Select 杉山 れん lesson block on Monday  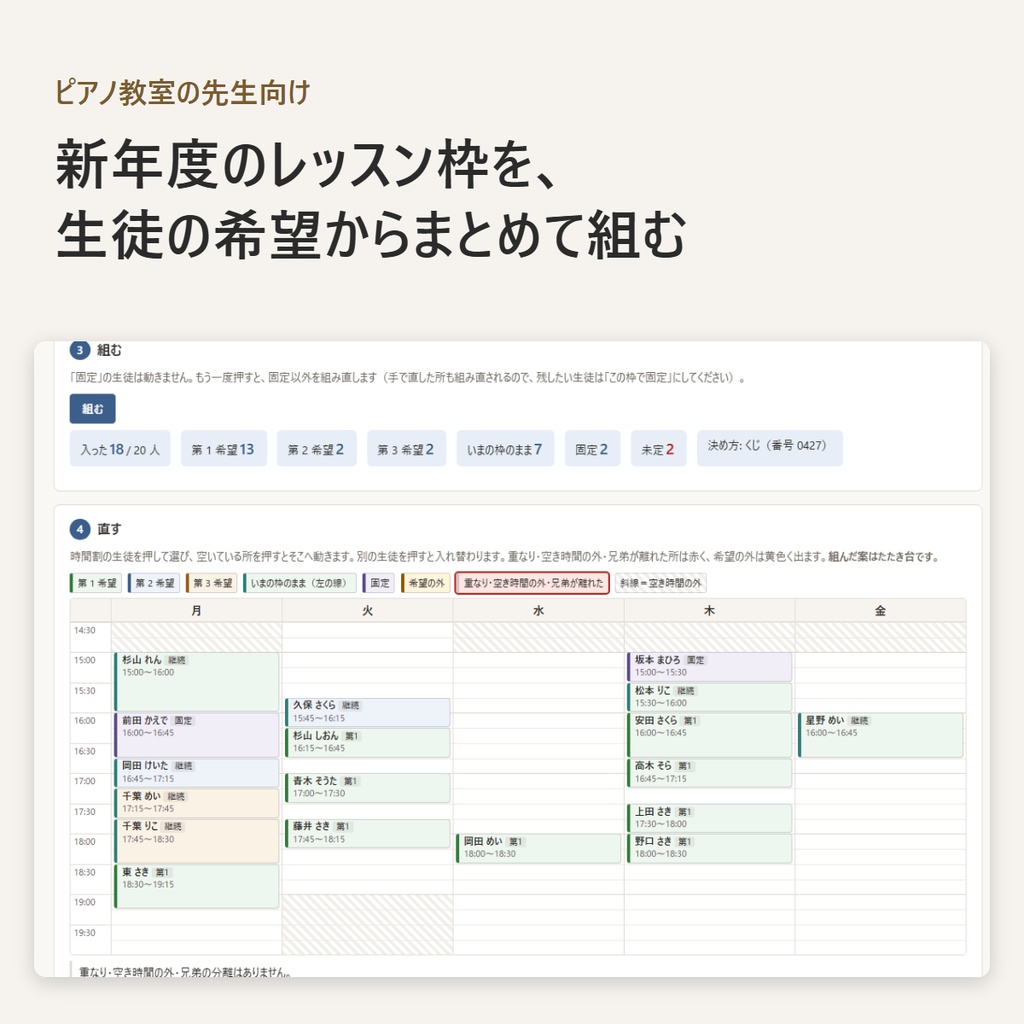point(197,681)
